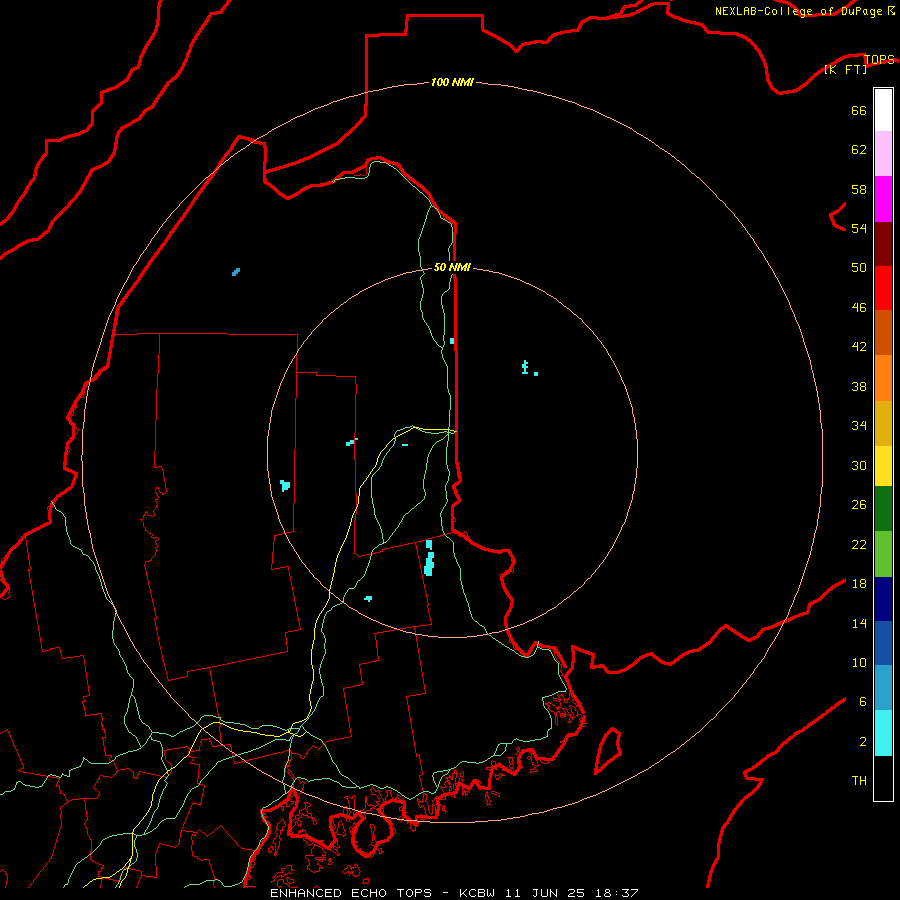Select the magenta 58 K FT legend color
Image resolution: width=900 pixels, height=900 pixels.
(883, 199)
